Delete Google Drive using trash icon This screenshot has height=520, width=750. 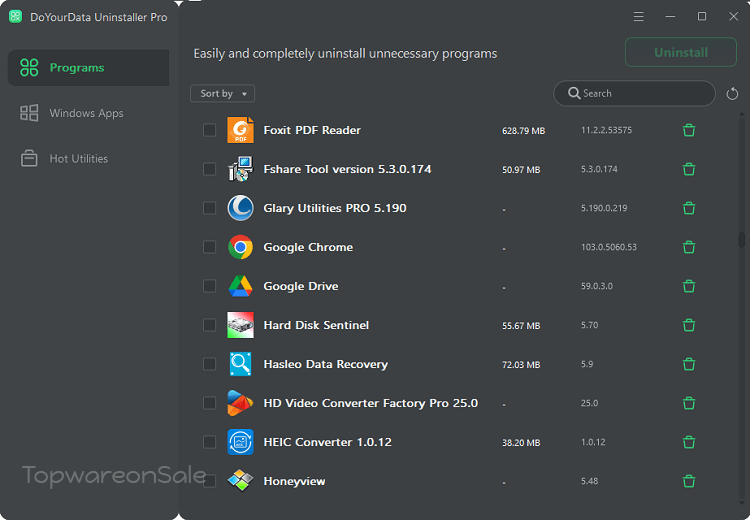pos(689,286)
